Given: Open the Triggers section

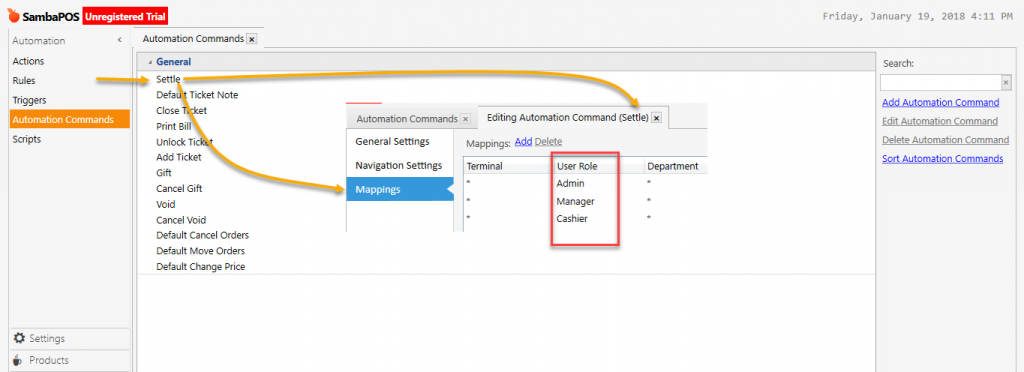Looking at the screenshot, I should tap(29, 100).
